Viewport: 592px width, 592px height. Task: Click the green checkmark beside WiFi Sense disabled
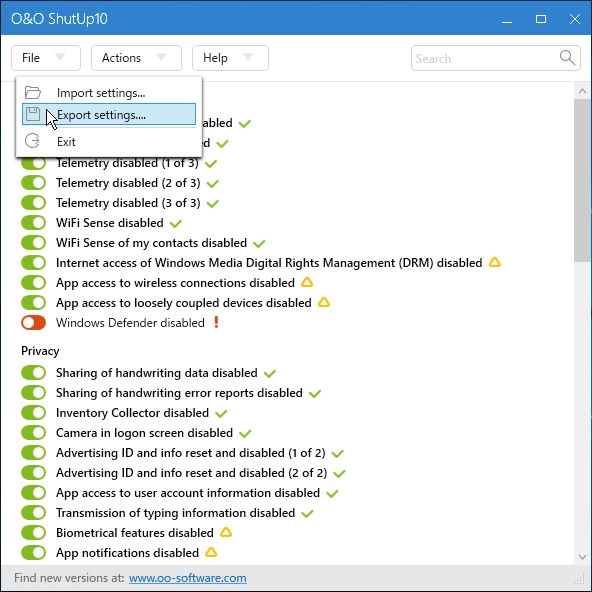176,224
